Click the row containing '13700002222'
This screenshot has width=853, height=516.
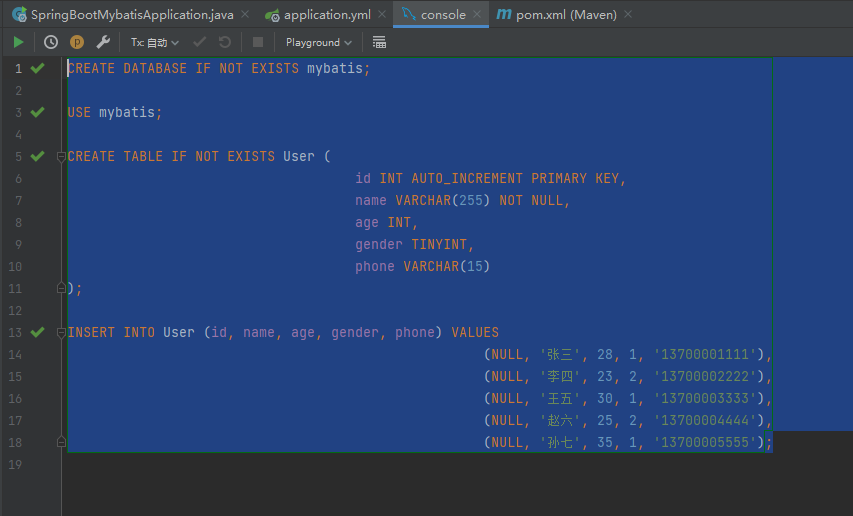coord(628,376)
